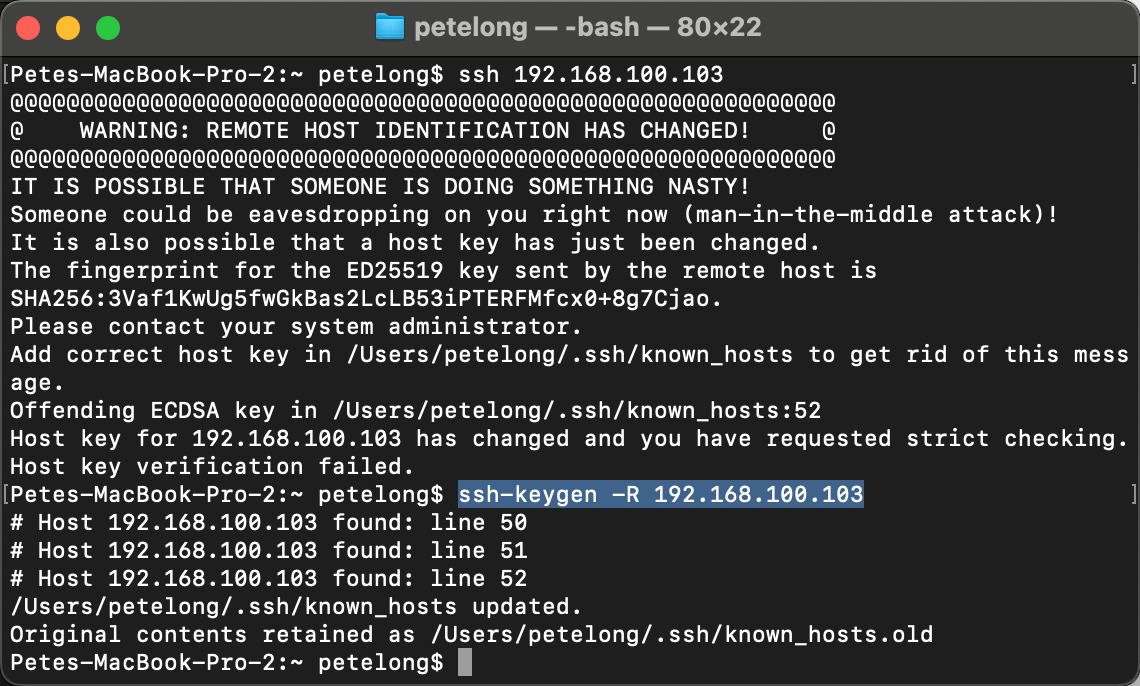Click the highlighted ssh-keygen -R command
Screen dimensions: 1140x686
[x=660, y=494]
